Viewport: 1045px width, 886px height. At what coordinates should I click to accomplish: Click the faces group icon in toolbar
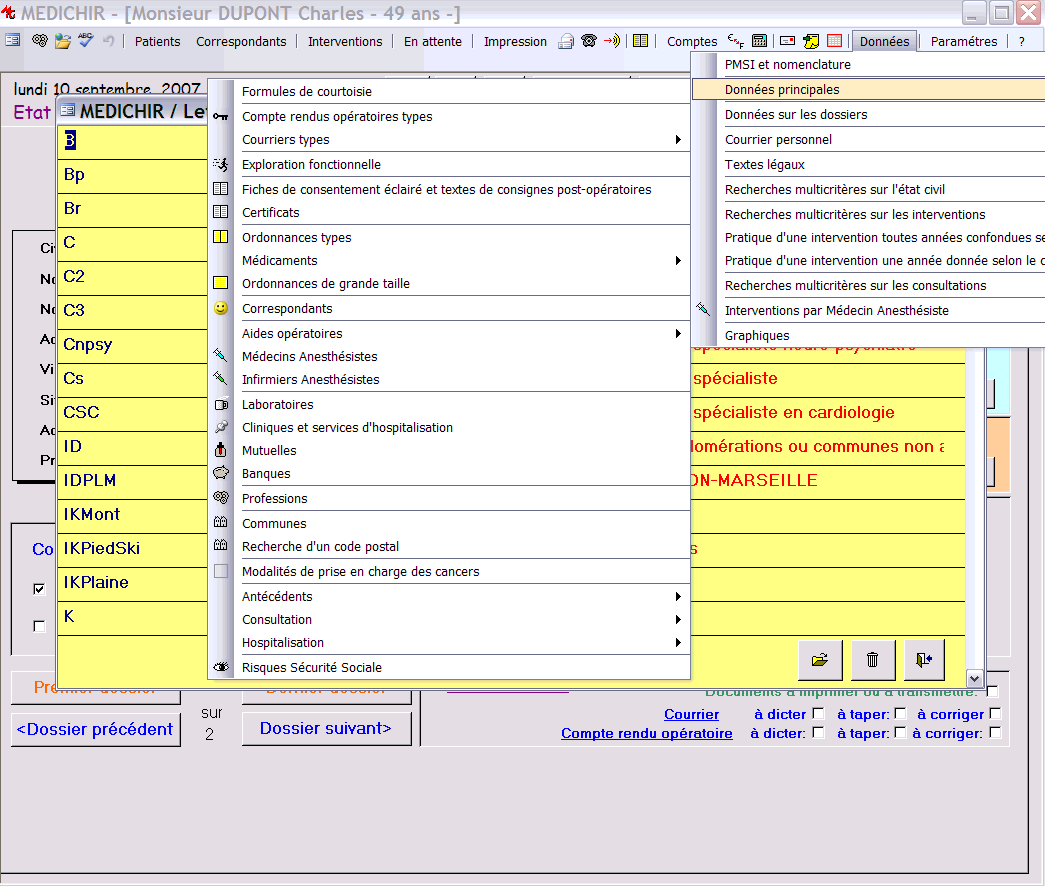click(x=40, y=41)
